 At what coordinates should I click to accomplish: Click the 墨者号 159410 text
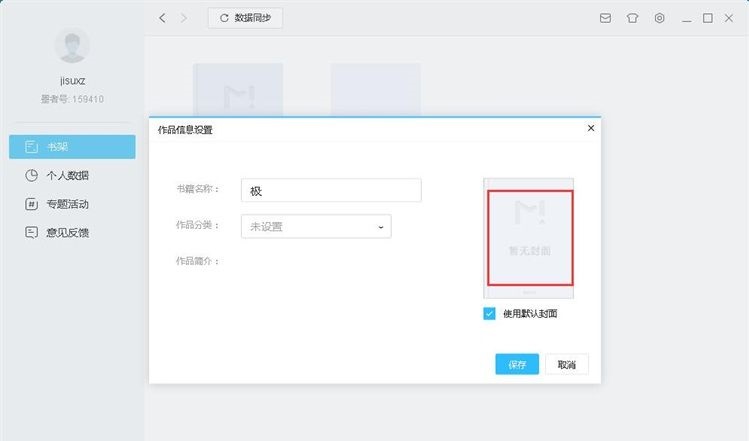point(72,99)
